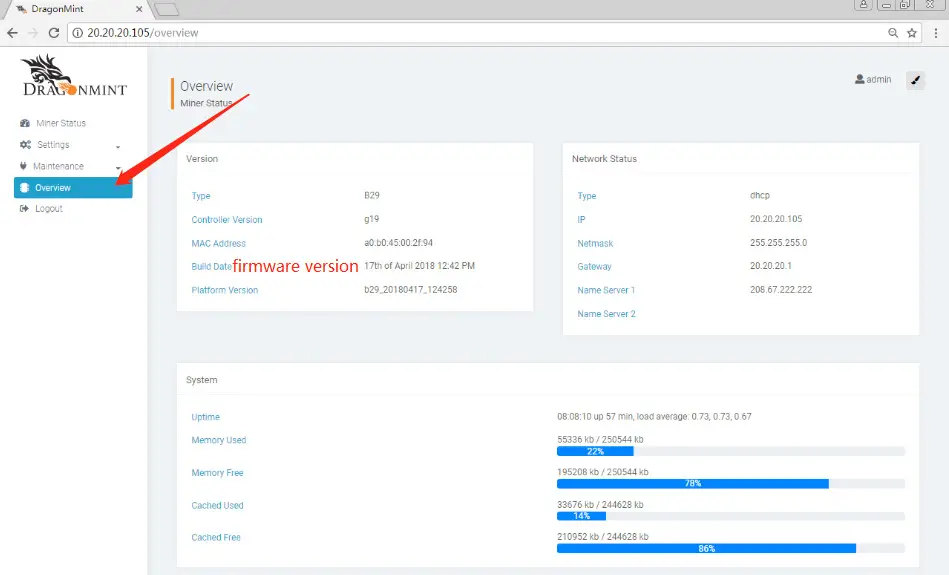This screenshot has width=949, height=575.
Task: Click the site info icon in address bar
Action: click(x=77, y=33)
